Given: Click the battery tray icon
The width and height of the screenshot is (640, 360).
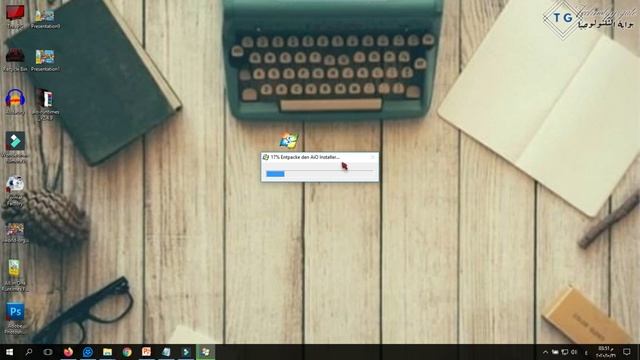Looking at the screenshot, I should [555, 352].
